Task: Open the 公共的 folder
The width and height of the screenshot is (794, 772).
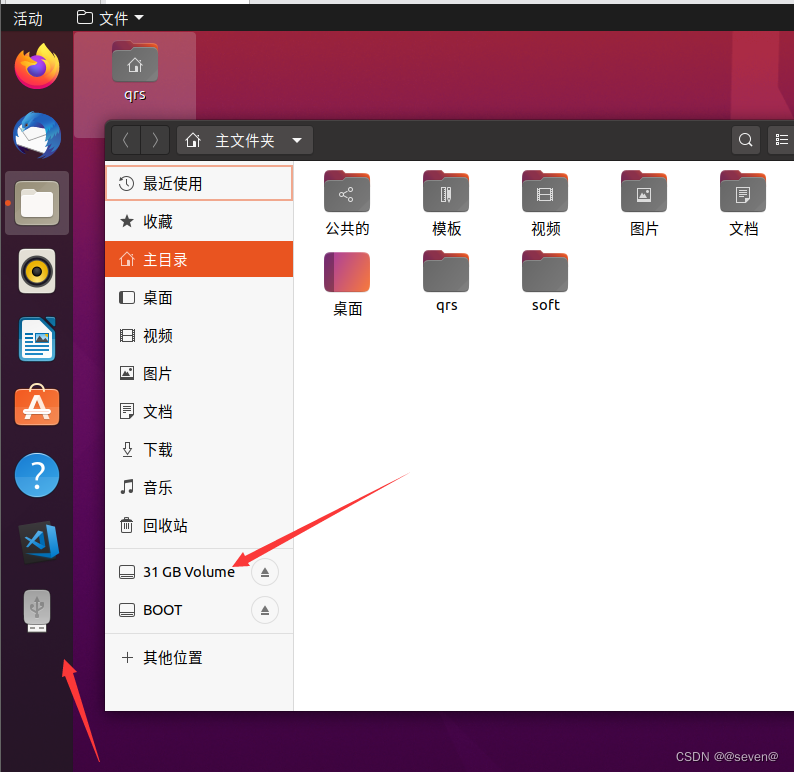Action: pyautogui.click(x=347, y=204)
